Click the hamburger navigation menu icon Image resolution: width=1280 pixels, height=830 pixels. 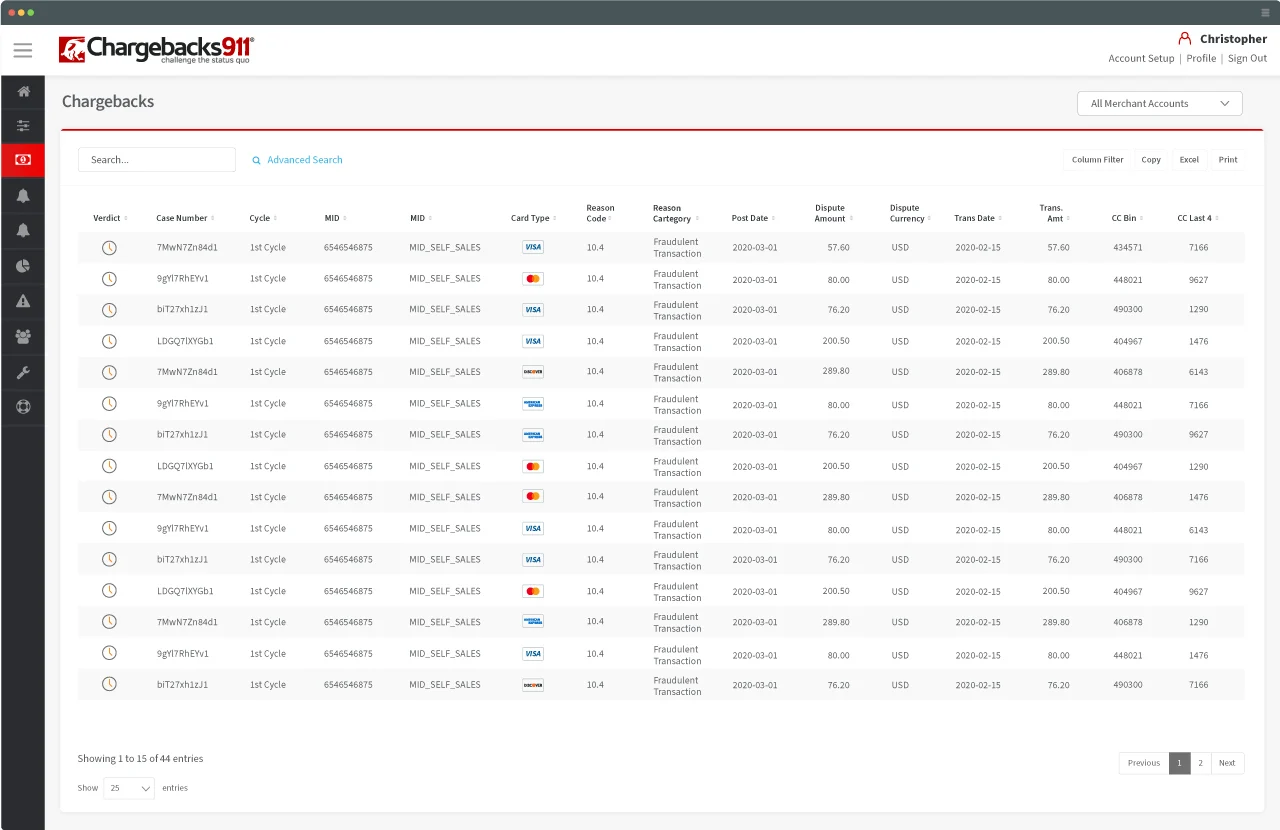tap(23, 49)
